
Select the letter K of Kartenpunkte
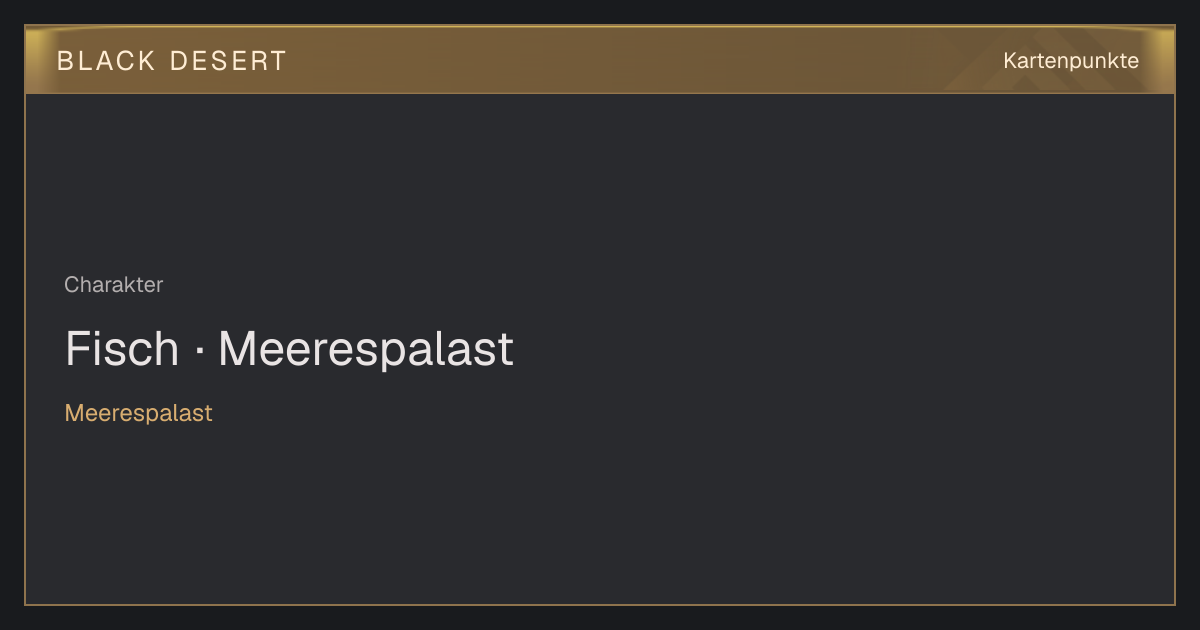point(1010,61)
